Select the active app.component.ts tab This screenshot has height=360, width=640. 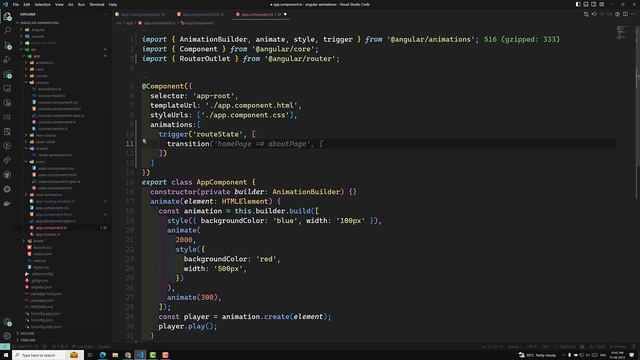click(260, 14)
